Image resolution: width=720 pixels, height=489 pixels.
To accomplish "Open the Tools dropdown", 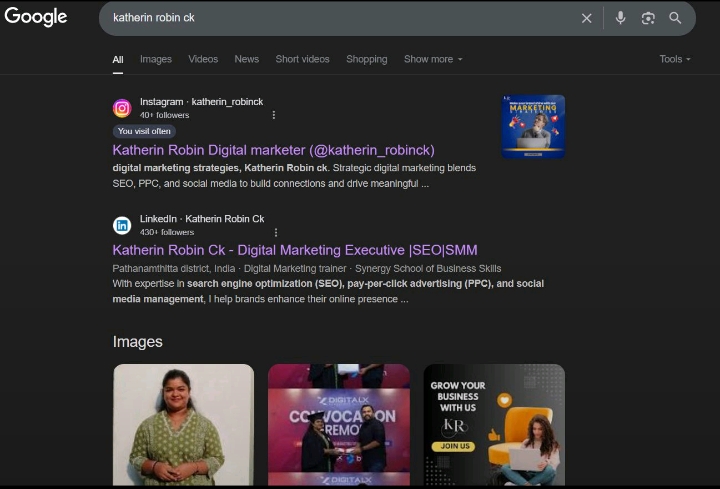I will (675, 59).
